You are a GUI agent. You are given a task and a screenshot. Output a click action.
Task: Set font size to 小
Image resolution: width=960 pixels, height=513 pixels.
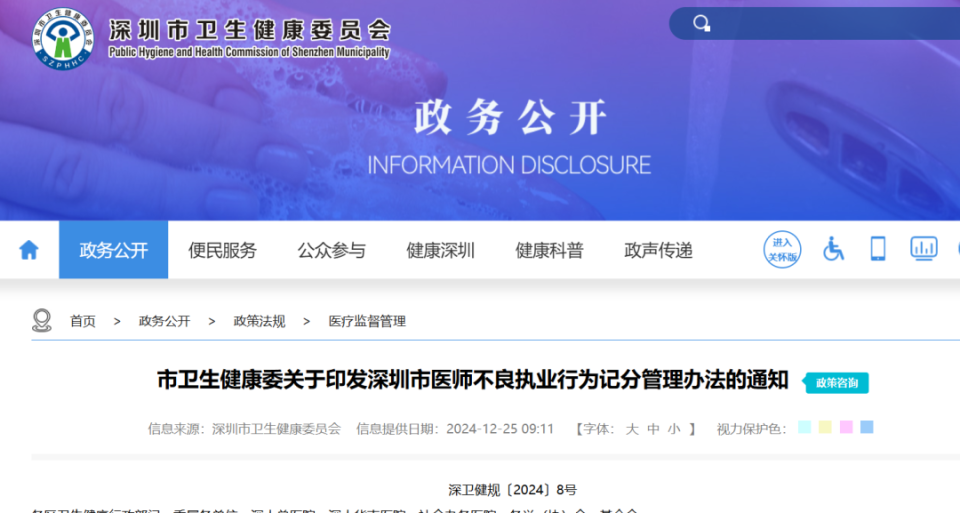click(674, 429)
